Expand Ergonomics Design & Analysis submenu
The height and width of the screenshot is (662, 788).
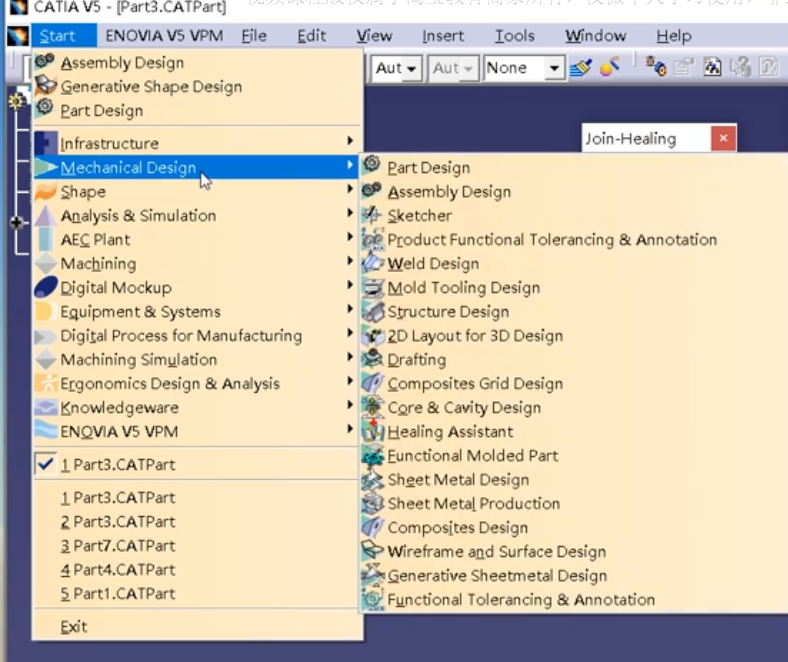(x=198, y=384)
